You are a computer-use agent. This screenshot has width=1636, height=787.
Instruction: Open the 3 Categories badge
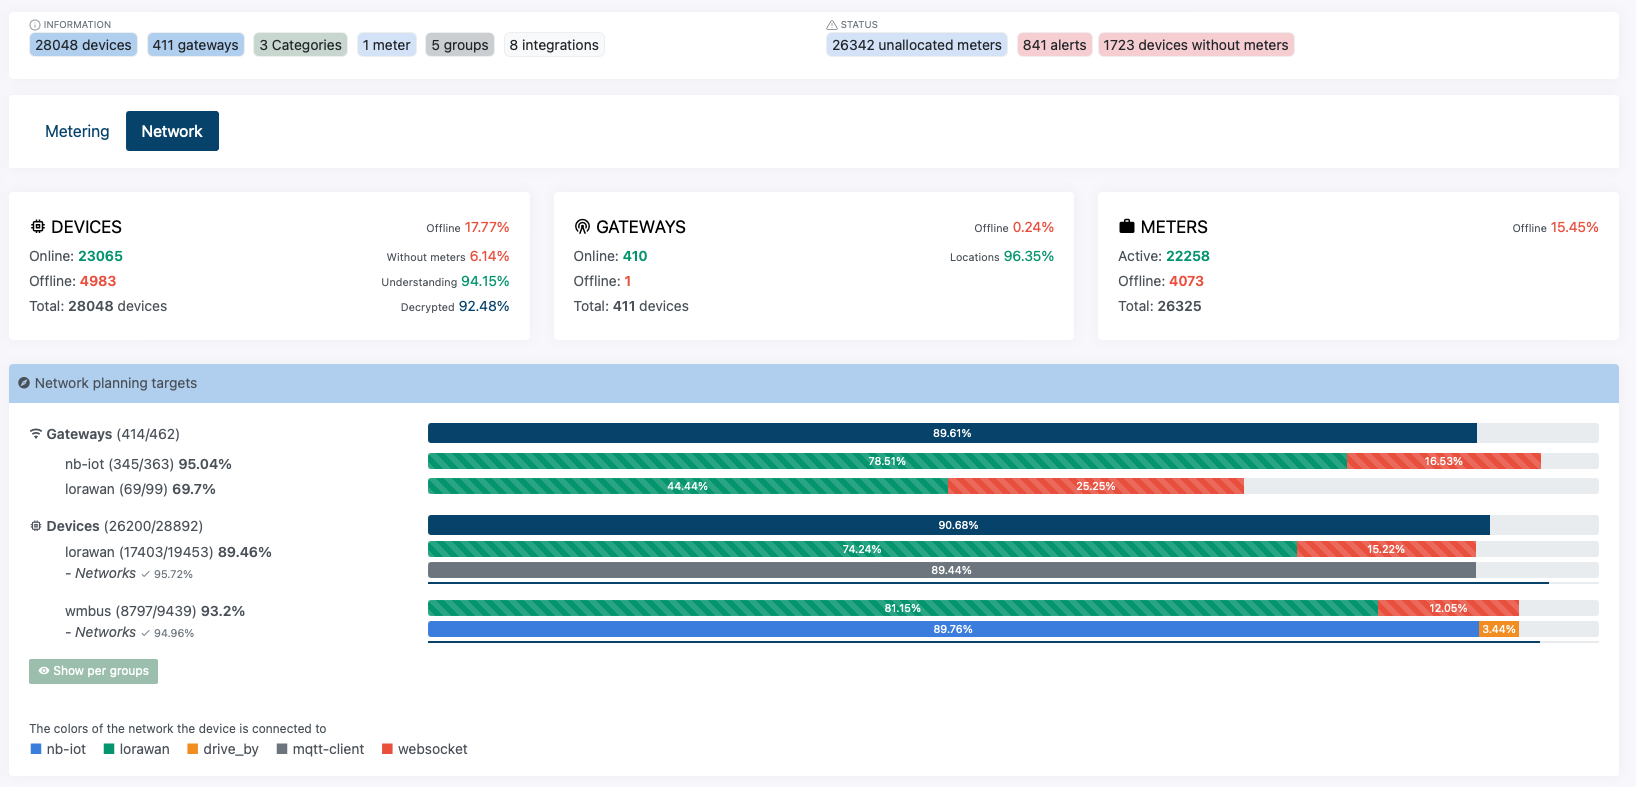(300, 45)
